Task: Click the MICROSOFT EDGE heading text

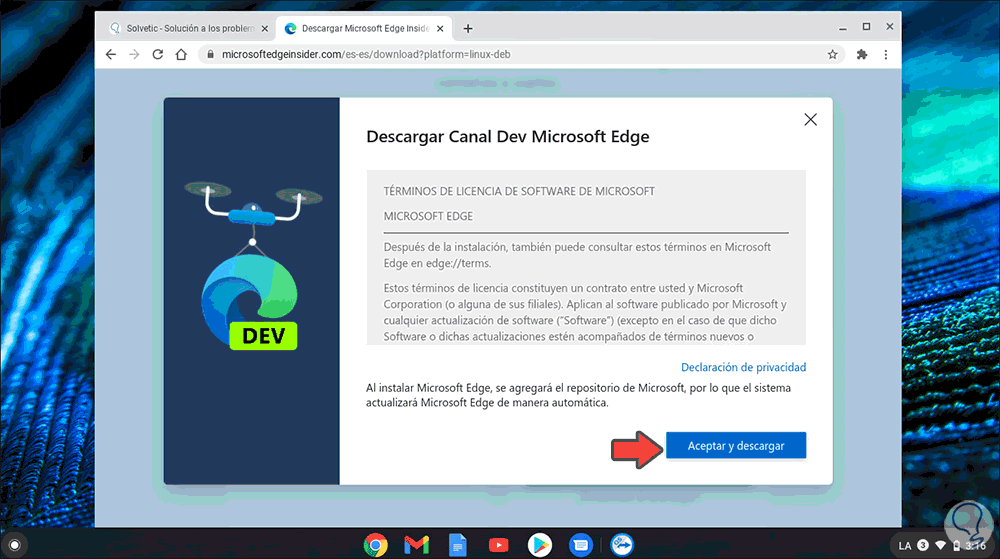Action: pyautogui.click(x=428, y=216)
